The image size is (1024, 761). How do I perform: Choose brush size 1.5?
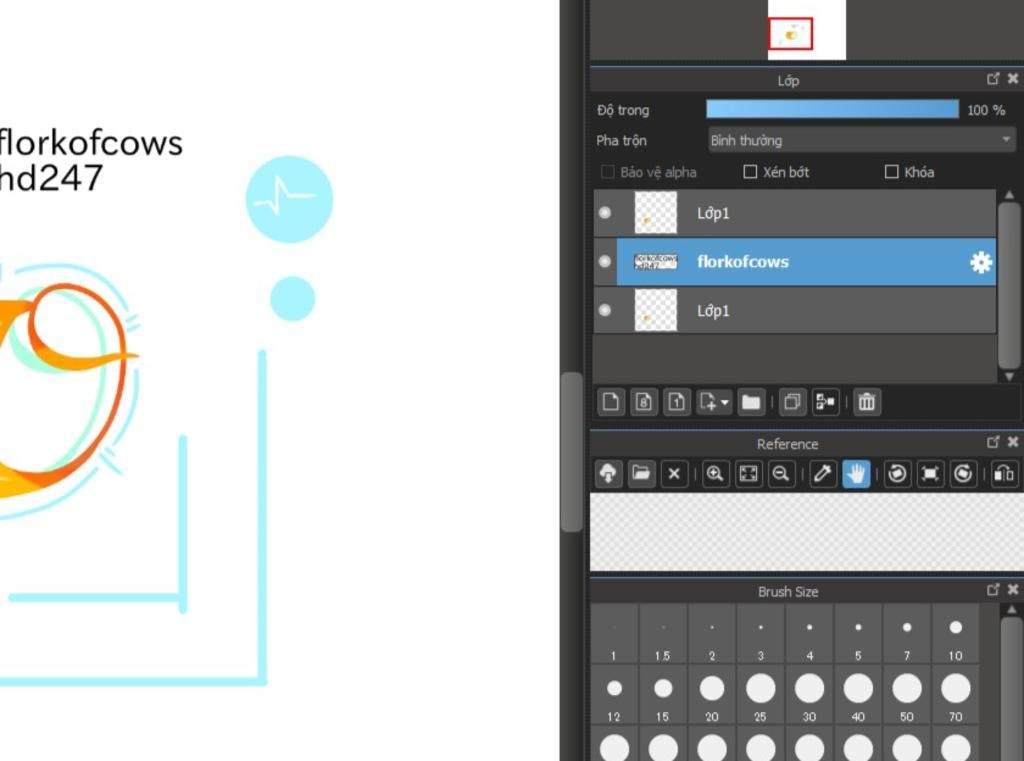pos(663,635)
